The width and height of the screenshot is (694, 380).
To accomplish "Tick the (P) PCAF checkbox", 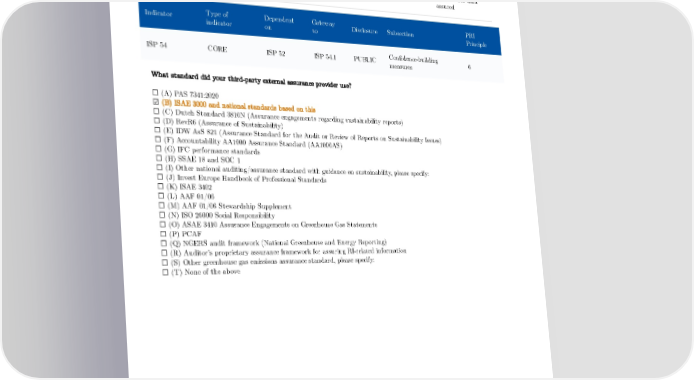I will 163,234.
